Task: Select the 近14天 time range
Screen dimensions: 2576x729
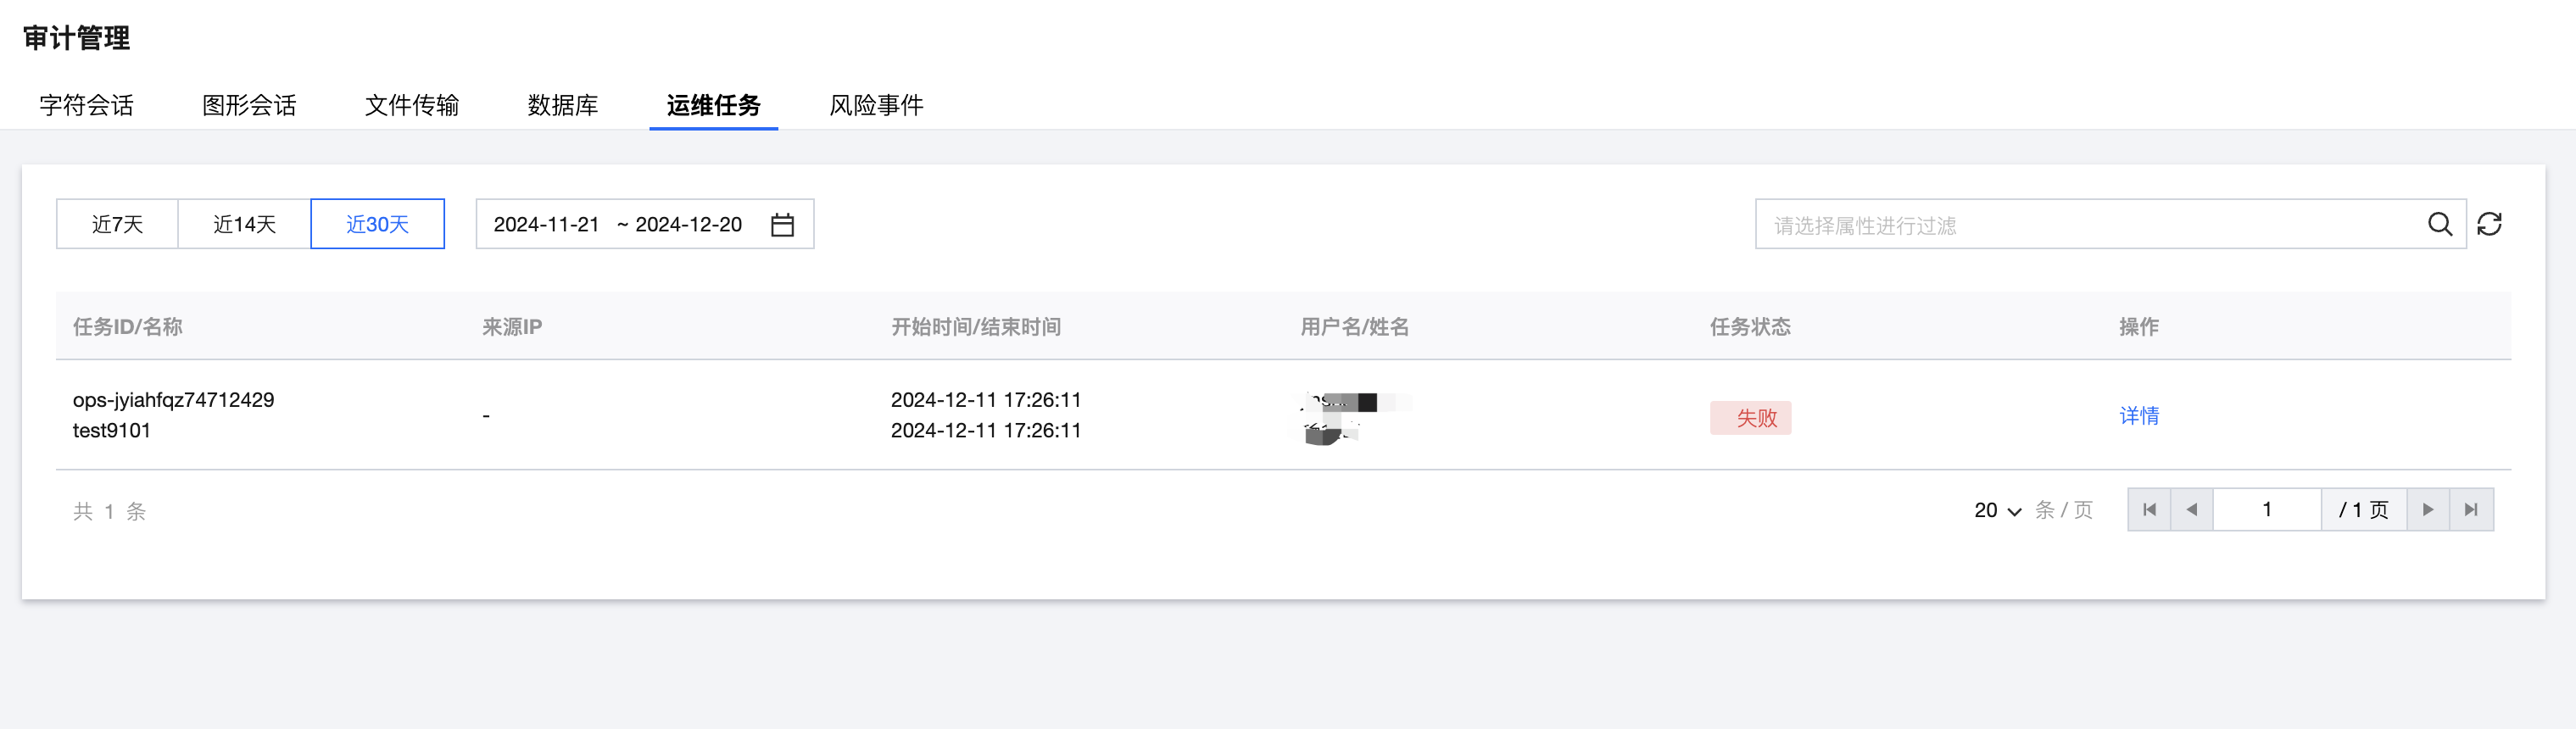Action: click(244, 224)
